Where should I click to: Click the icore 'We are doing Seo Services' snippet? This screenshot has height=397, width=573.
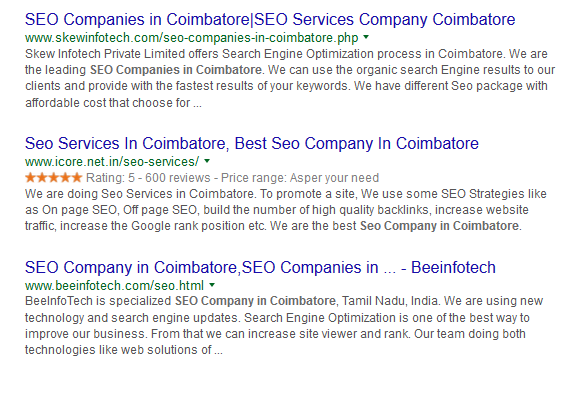(x=286, y=210)
